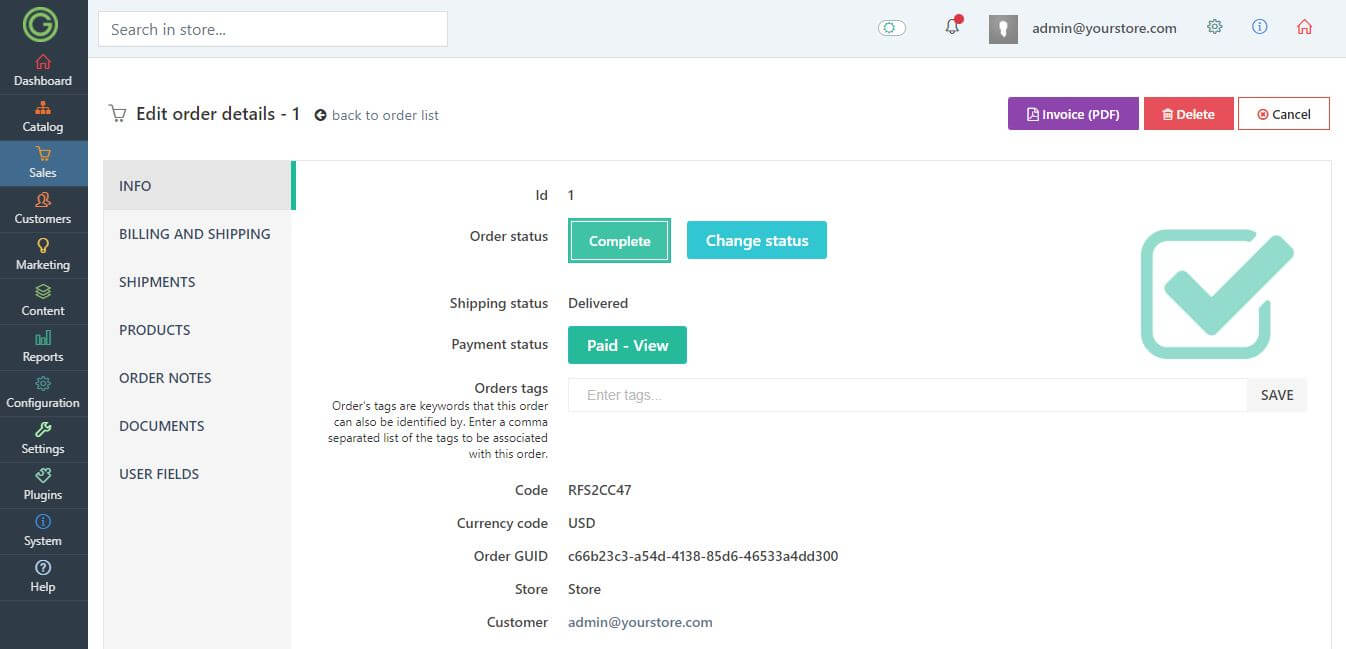Switch to the ORDER NOTES tab
This screenshot has width=1346, height=649.
pyautogui.click(x=198, y=378)
